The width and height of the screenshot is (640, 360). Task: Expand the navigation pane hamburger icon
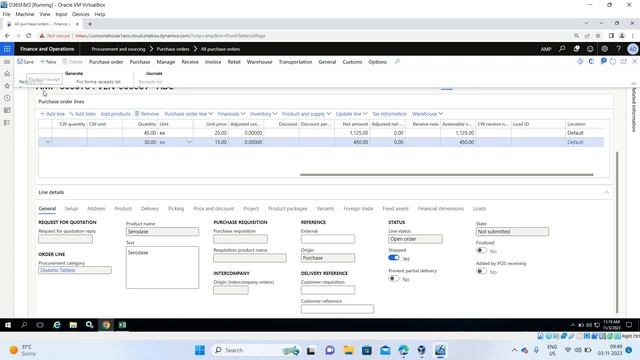7,62
